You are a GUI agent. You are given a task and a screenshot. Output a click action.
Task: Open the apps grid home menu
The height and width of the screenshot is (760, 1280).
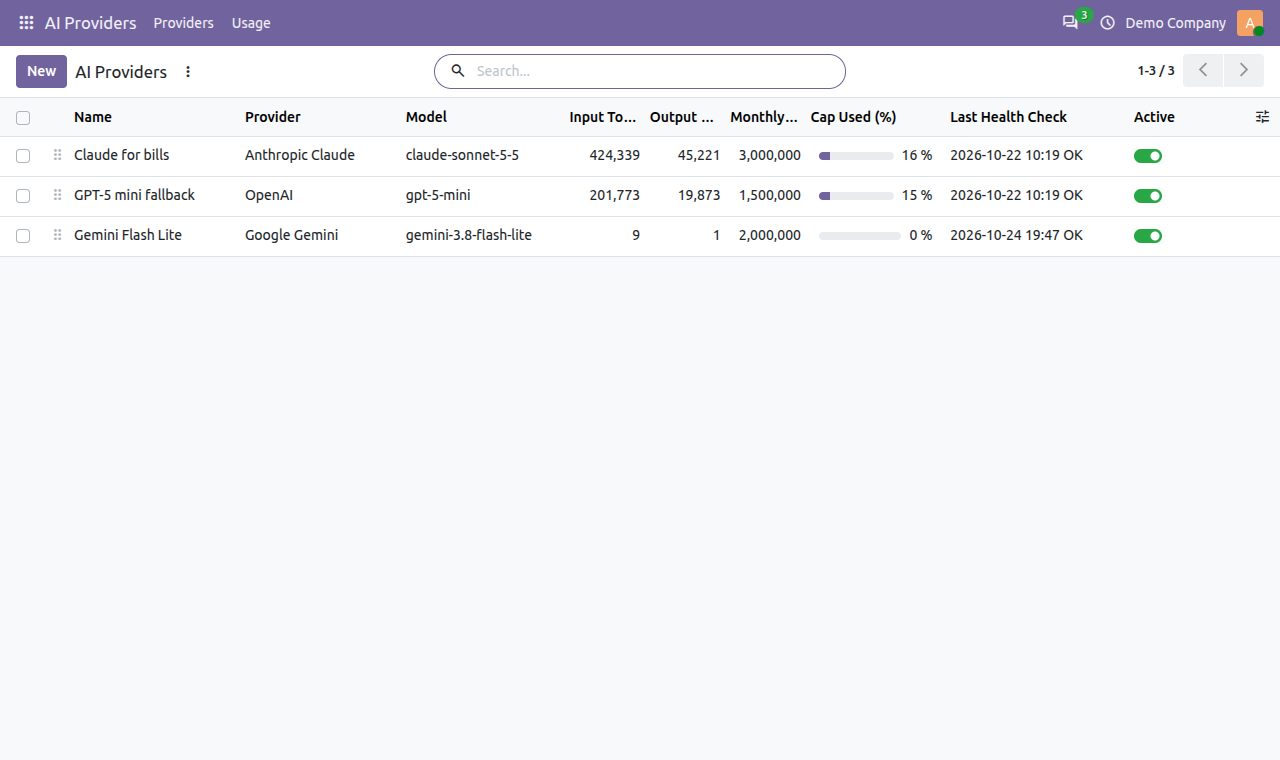26,23
